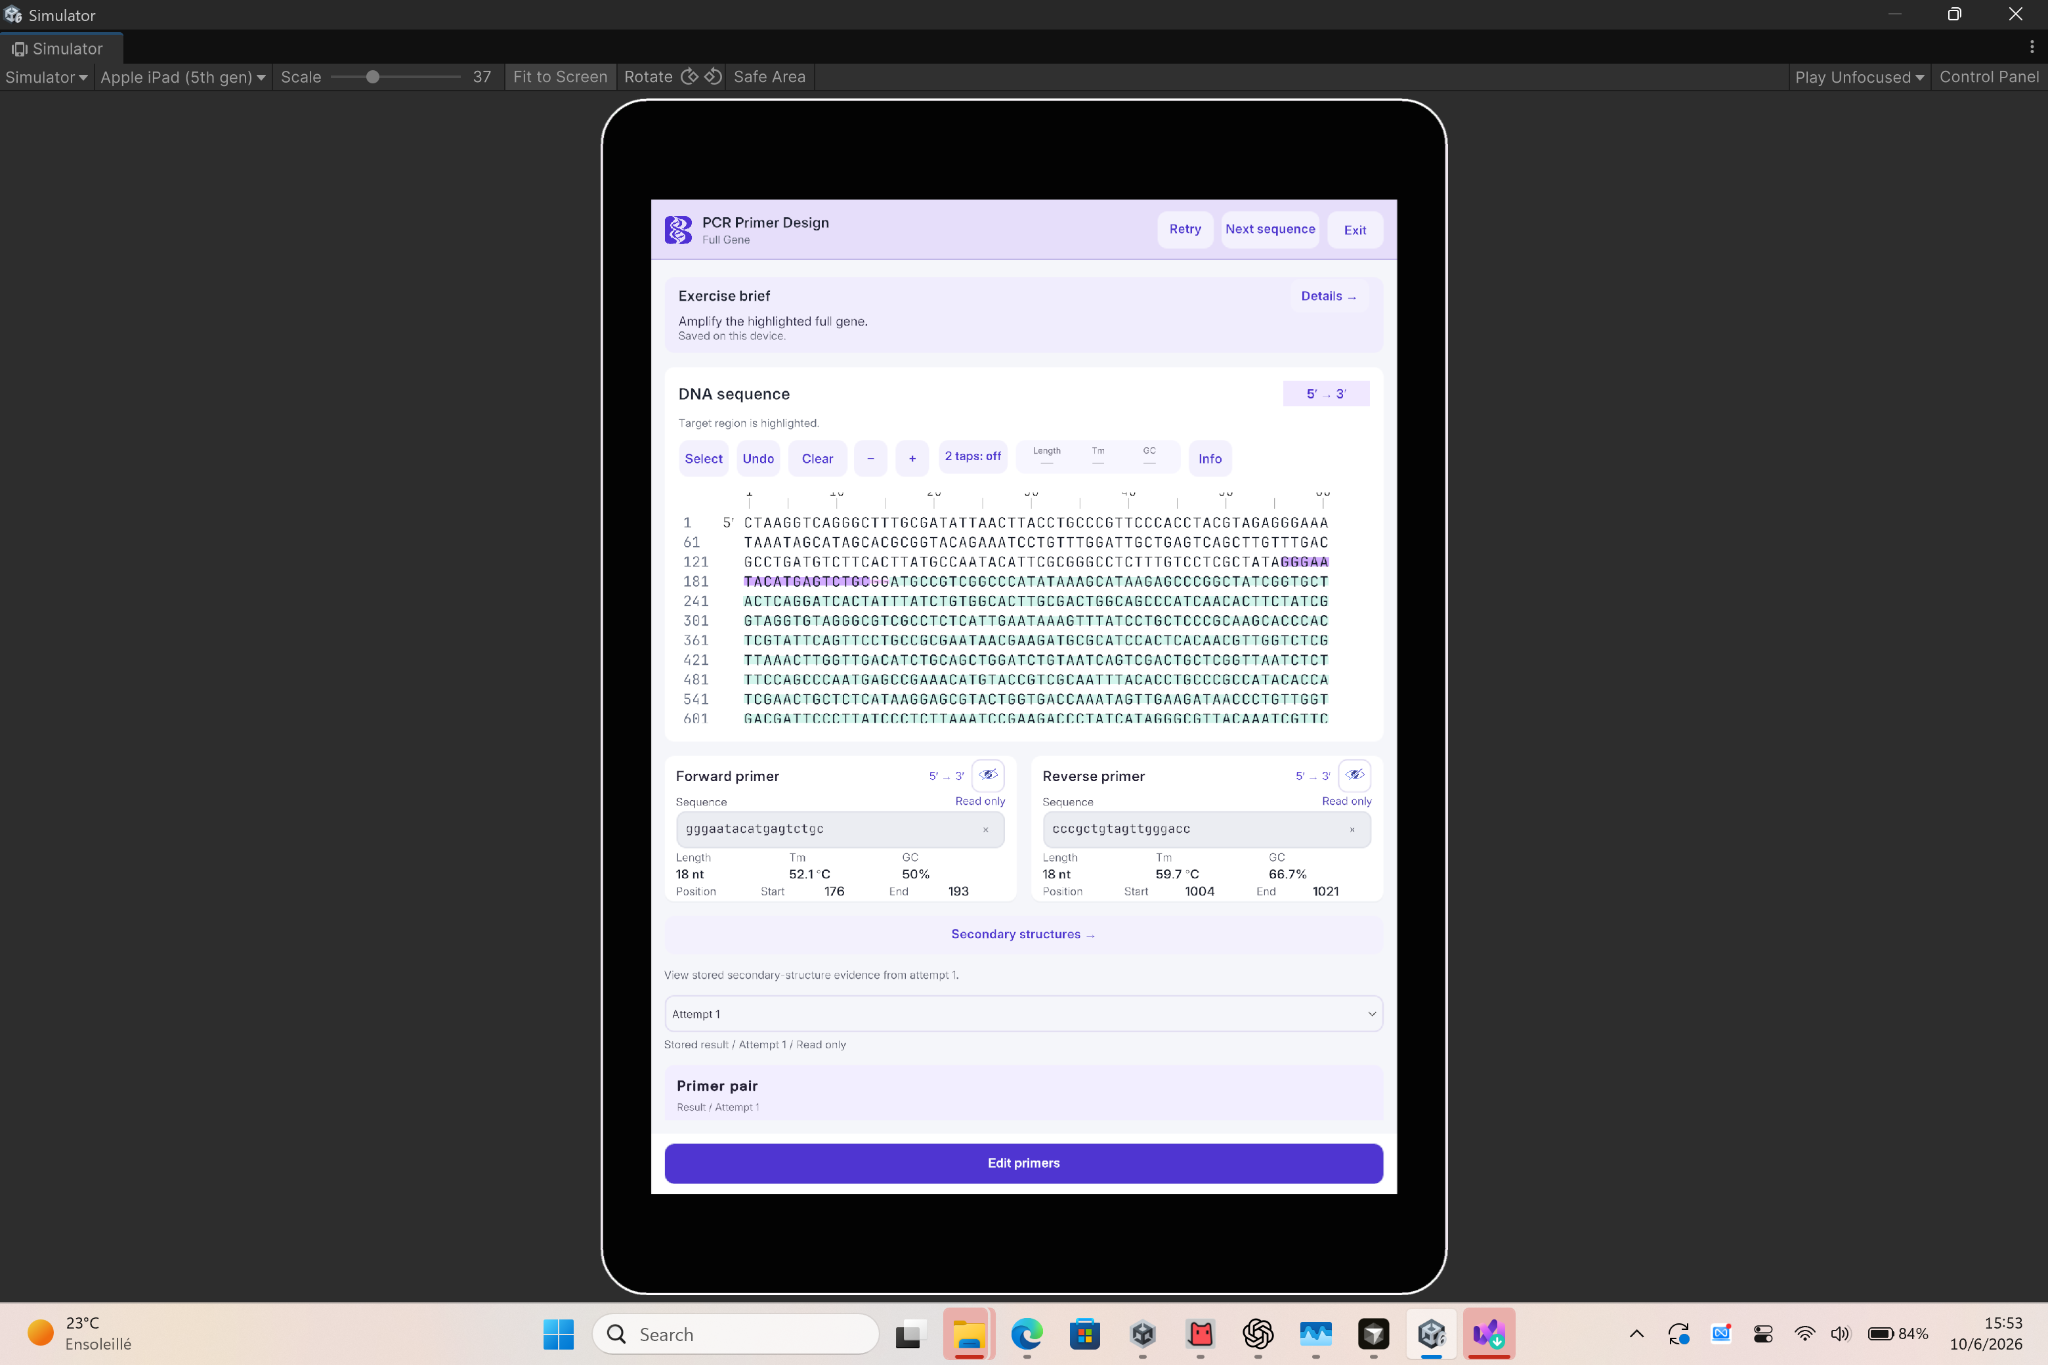Image resolution: width=2048 pixels, height=1365 pixels.
Task: Click minus zoom button in DNA toolbar
Action: click(870, 459)
